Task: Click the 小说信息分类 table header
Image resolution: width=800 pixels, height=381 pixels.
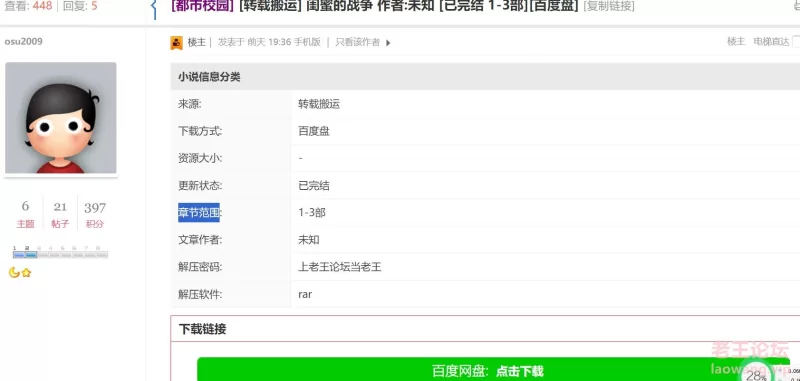Action: [x=485, y=77]
